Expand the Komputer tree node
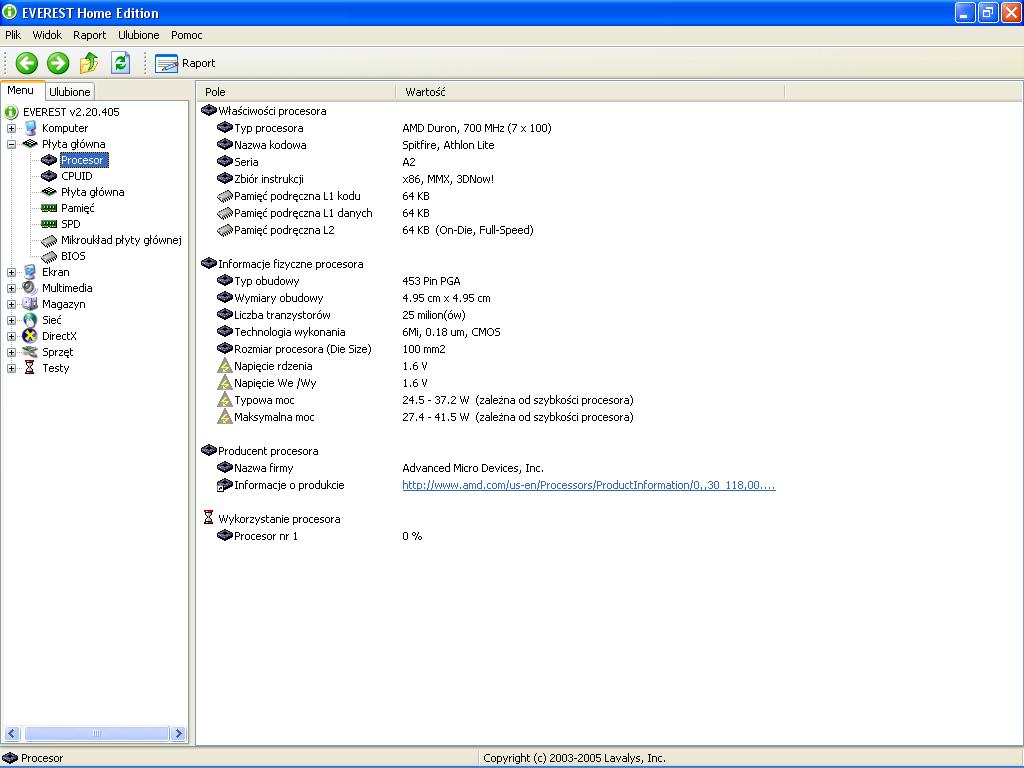1024x768 pixels. [11, 128]
